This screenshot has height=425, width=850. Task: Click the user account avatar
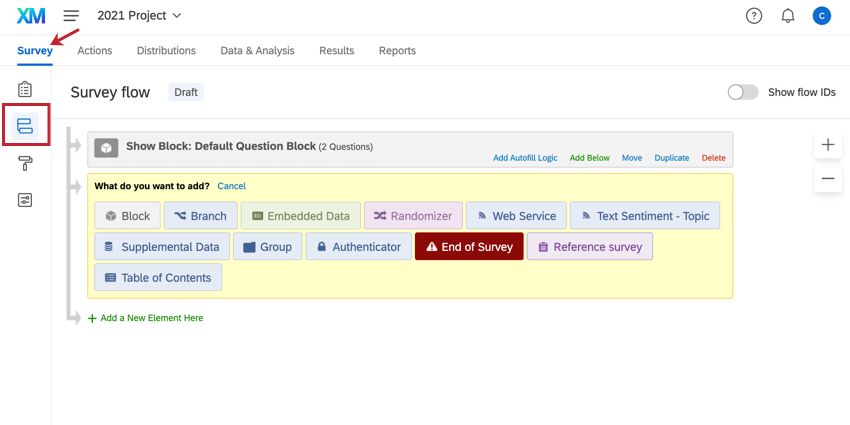pyautogui.click(x=822, y=16)
